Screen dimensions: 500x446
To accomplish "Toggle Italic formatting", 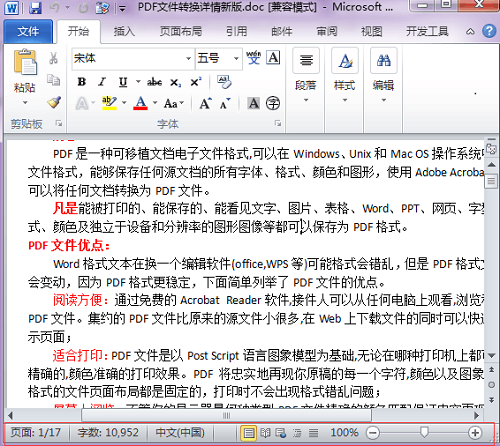I will click(102, 82).
